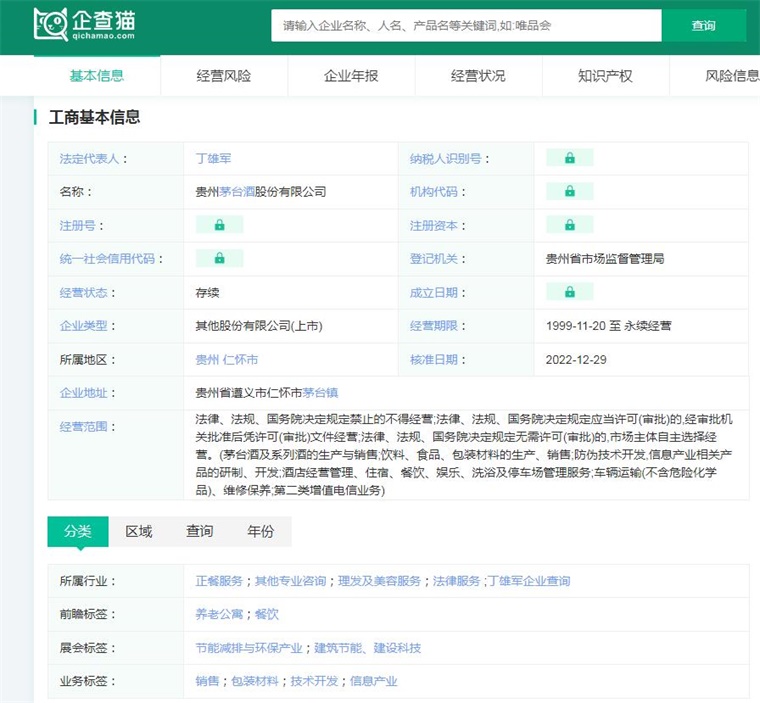Open legal representative 丁雄军 link
The image size is (760, 703).
[213, 158]
